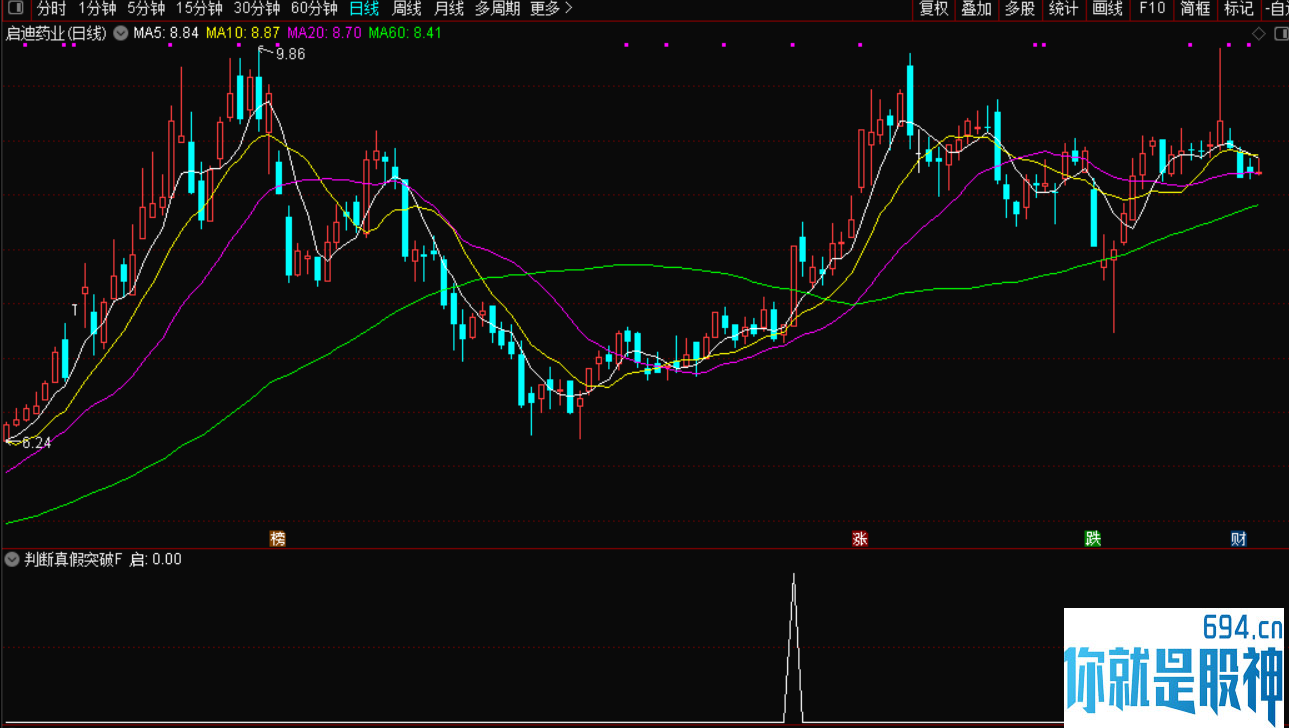Click the 标记 mark button
Image resolution: width=1289 pixels, height=728 pixels.
(1239, 9)
